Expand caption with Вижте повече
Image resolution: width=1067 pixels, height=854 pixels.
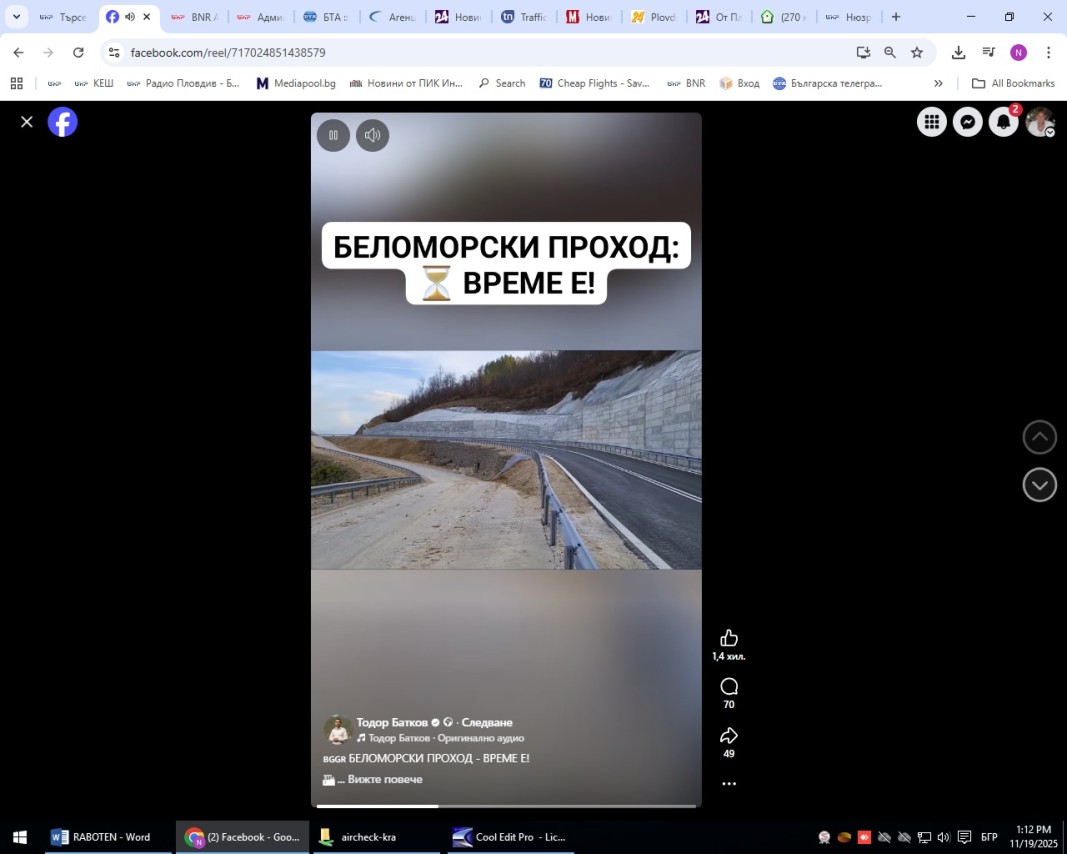tap(385, 779)
